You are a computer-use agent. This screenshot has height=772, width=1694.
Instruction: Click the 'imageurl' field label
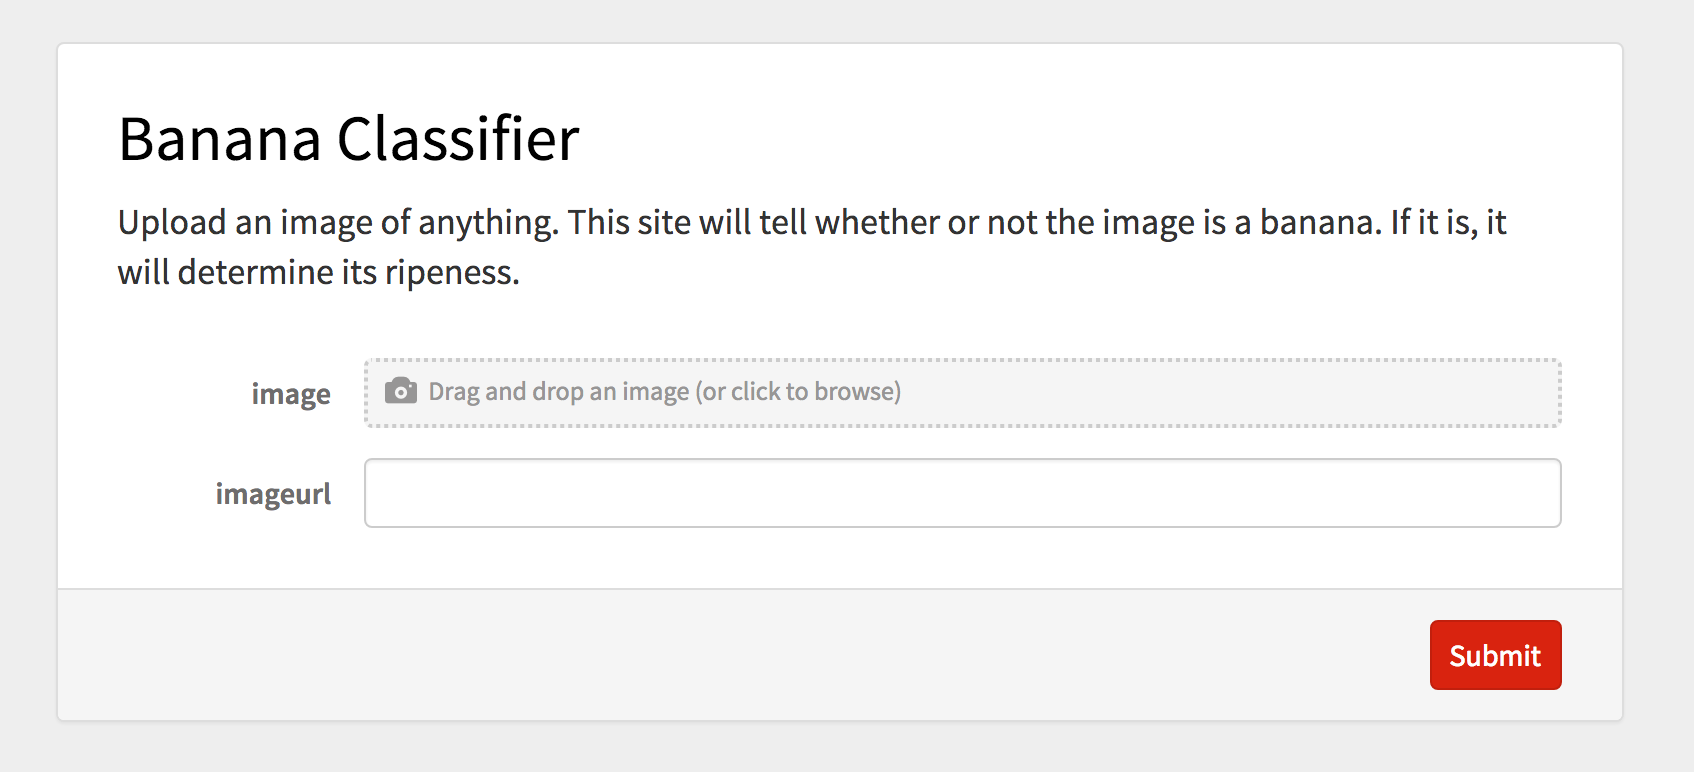[x=273, y=494]
